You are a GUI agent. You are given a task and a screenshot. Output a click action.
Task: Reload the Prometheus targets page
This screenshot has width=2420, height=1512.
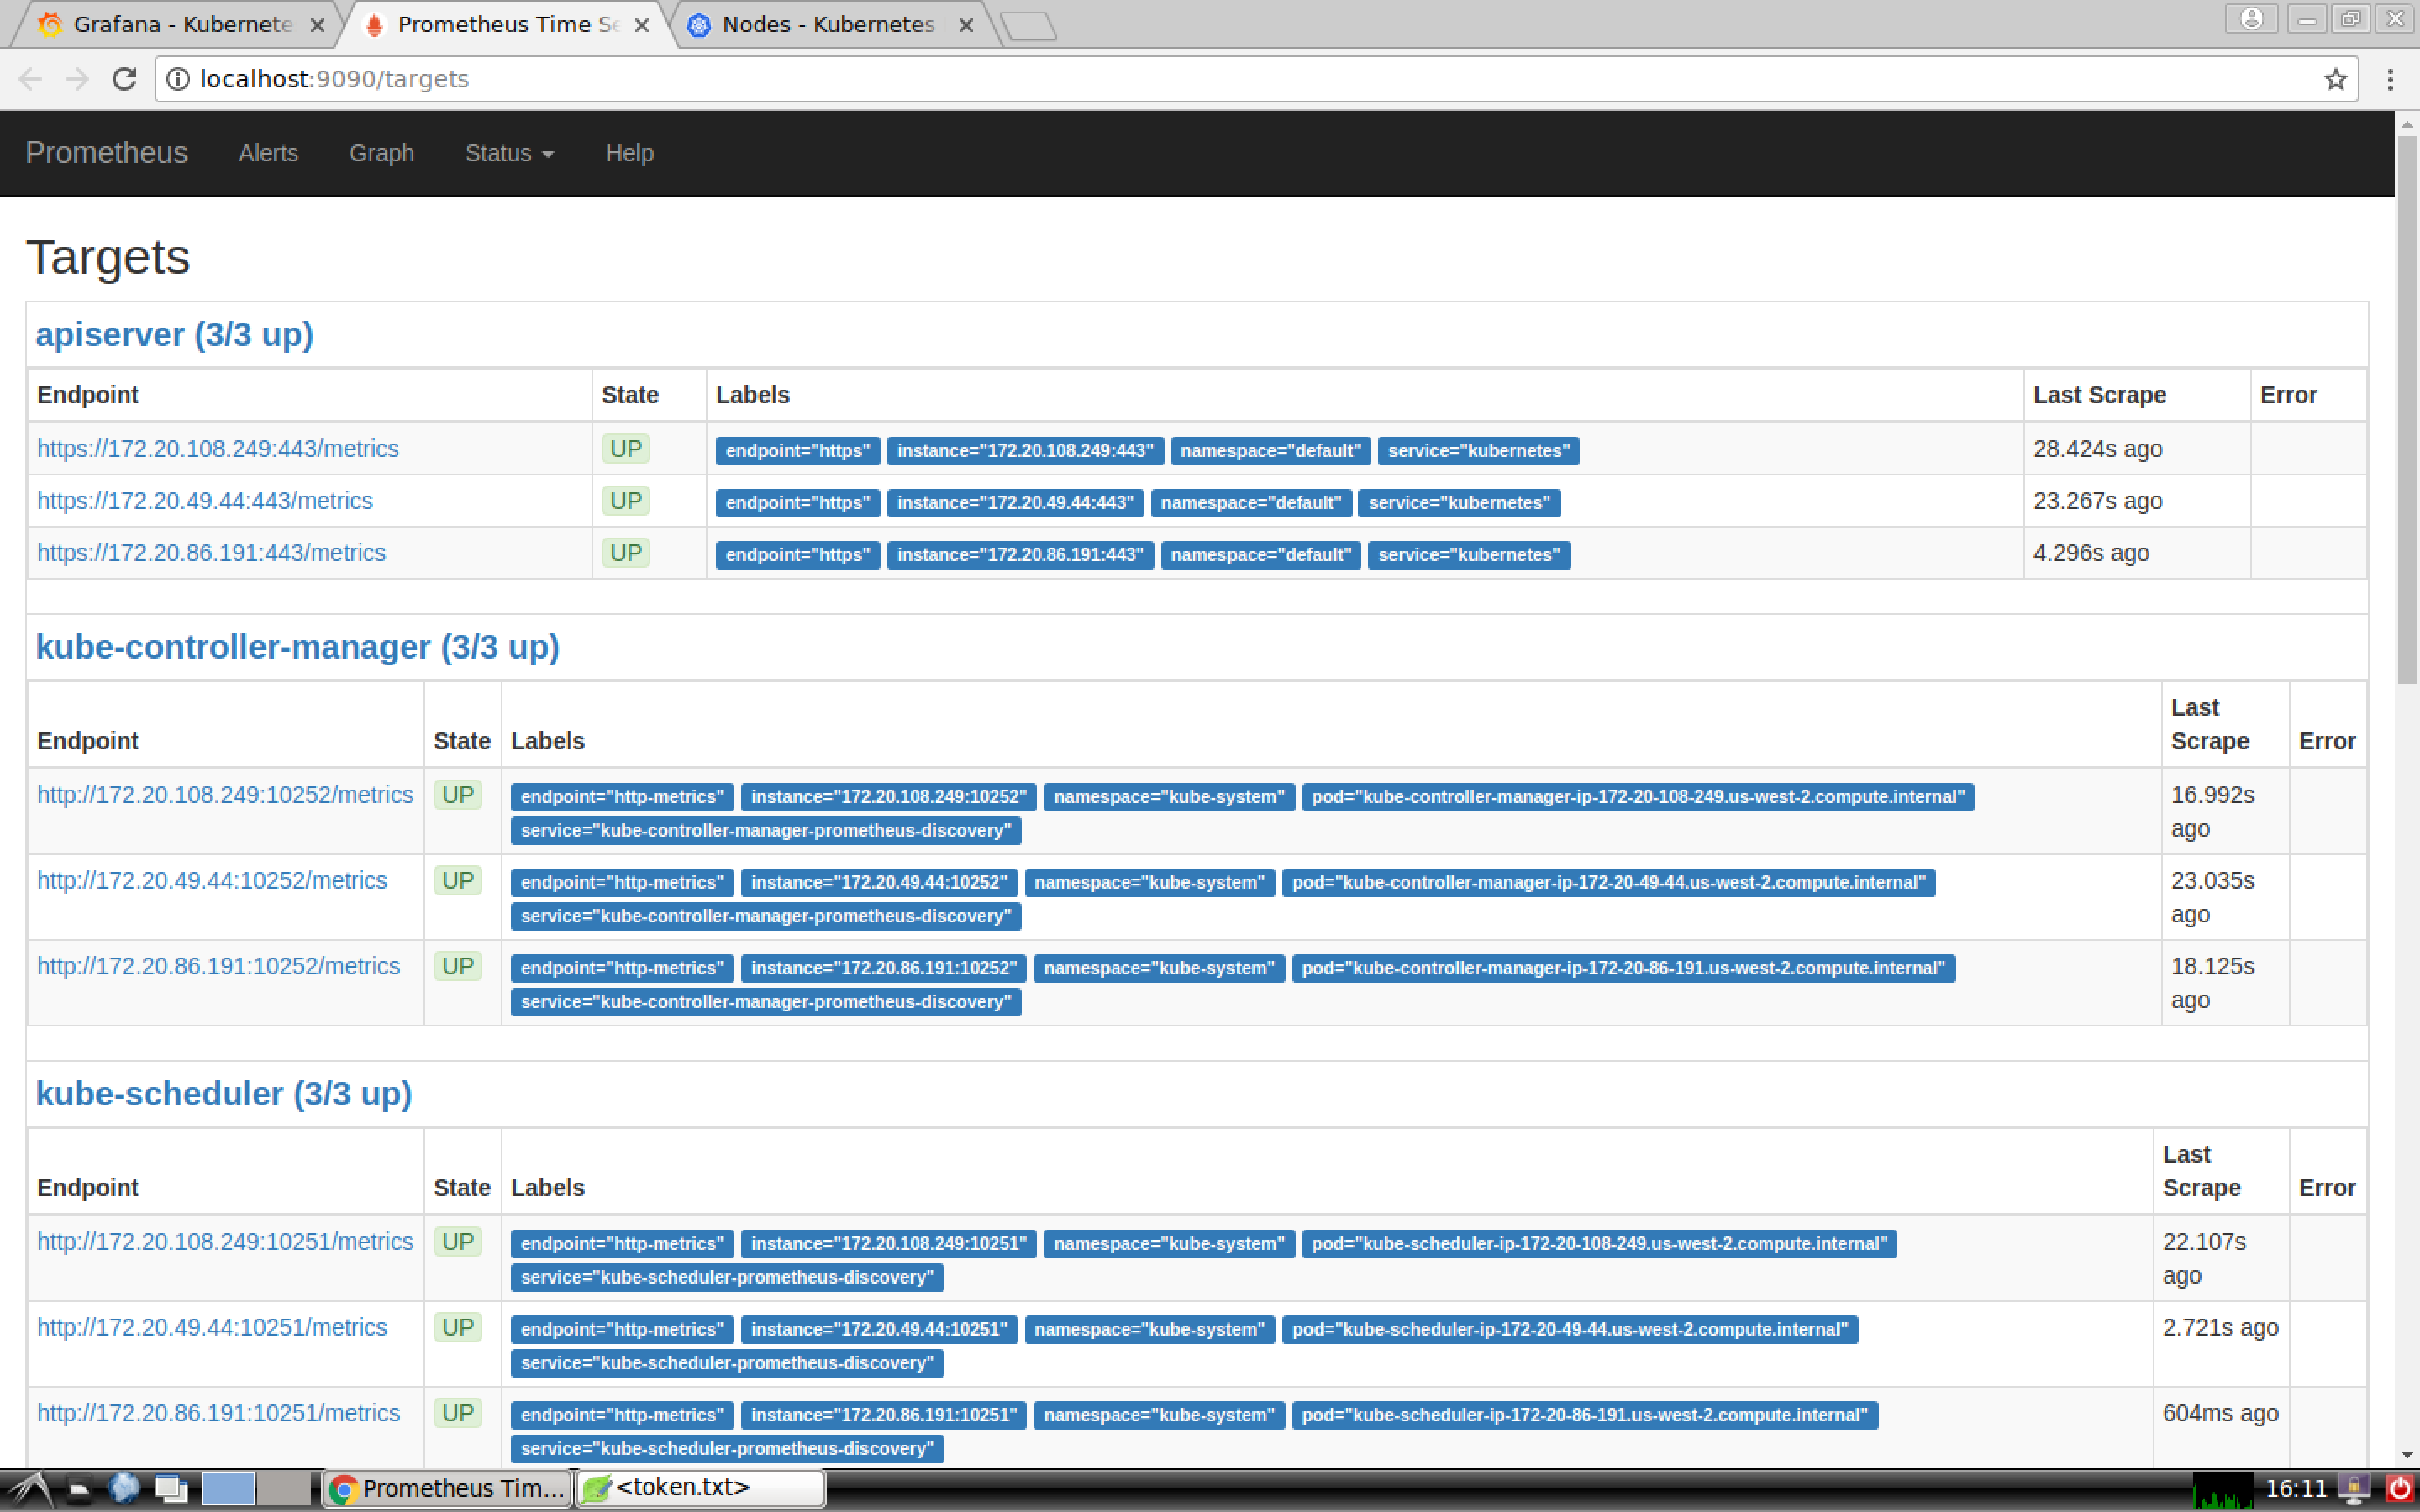[x=124, y=79]
